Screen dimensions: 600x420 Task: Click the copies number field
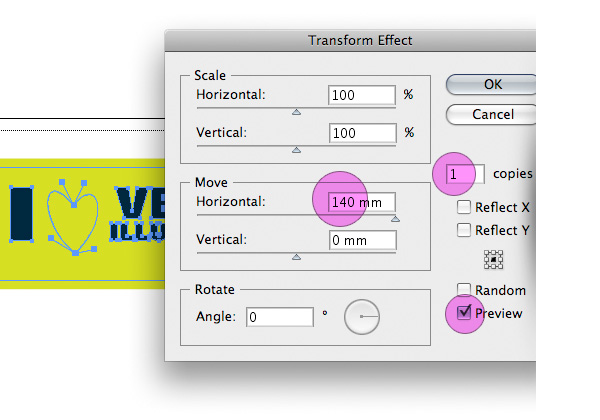tap(465, 174)
